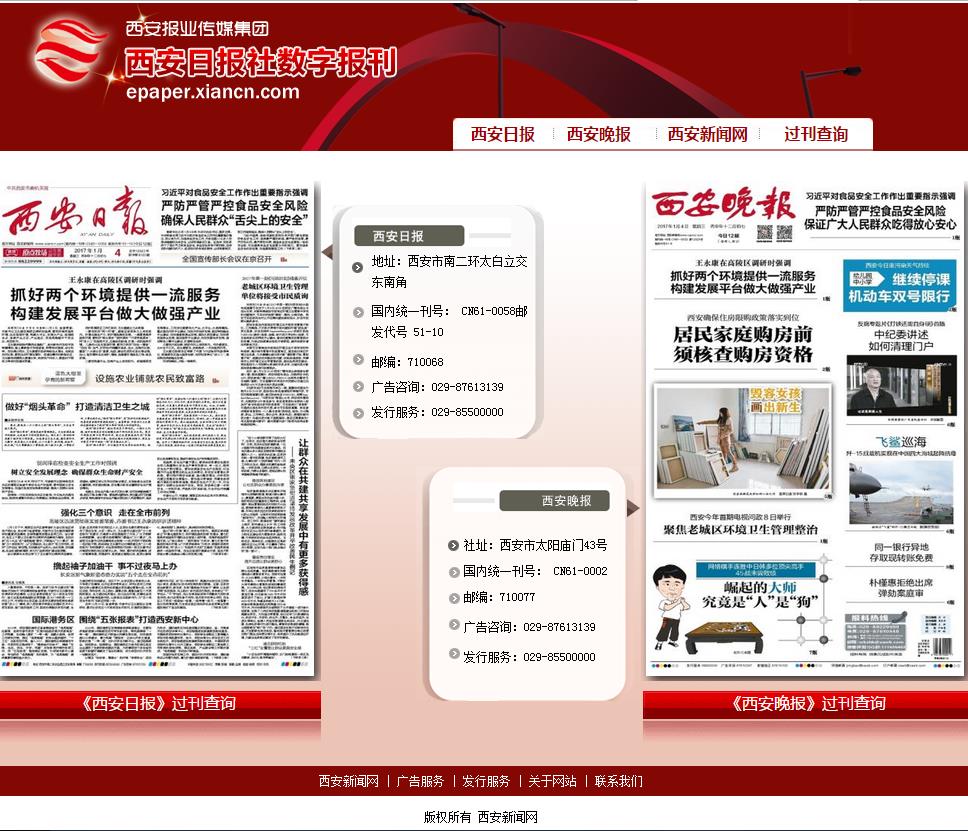The image size is (968, 831).
Task: Select postal code 710068 text
Action: coord(425,362)
